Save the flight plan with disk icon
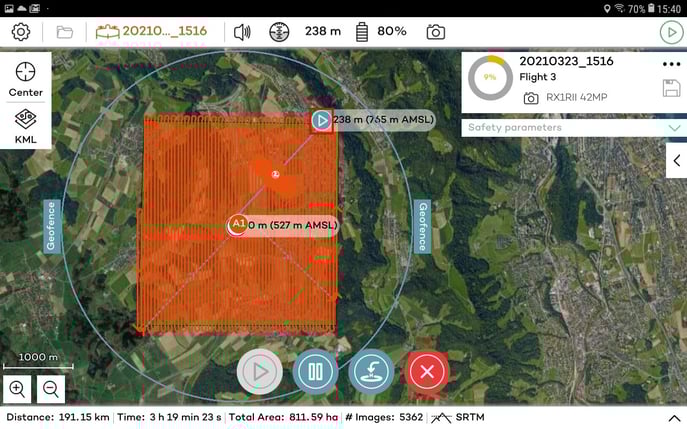 (671, 89)
